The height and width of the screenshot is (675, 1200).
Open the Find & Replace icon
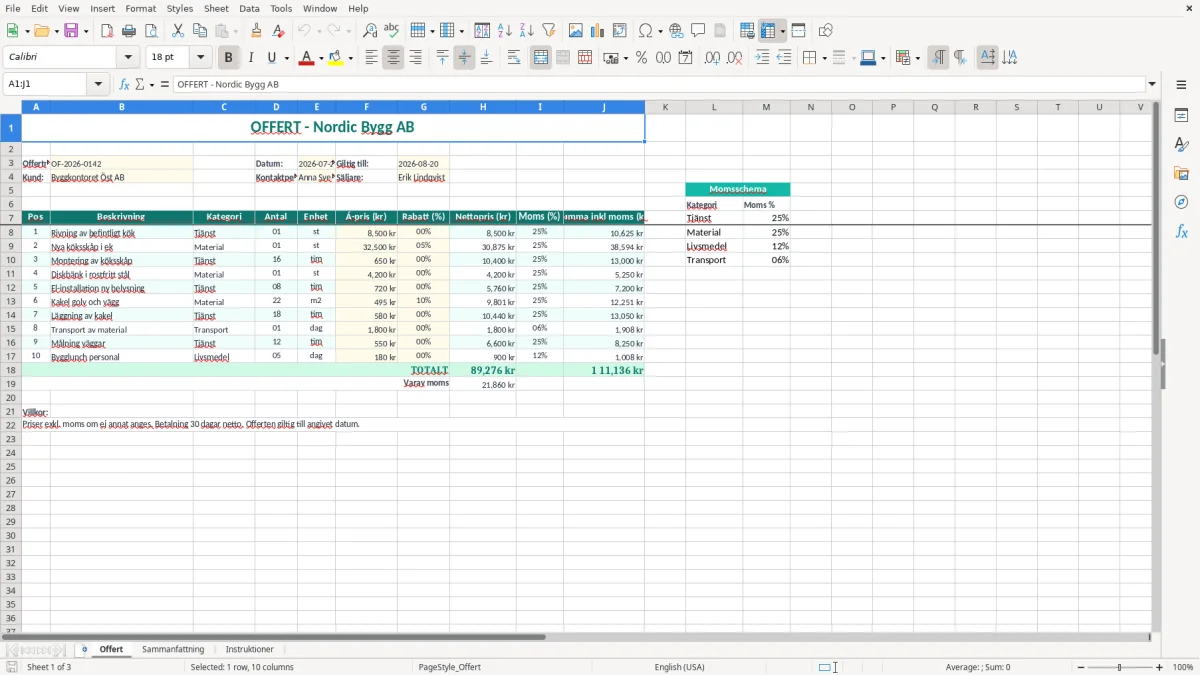pyautogui.click(x=370, y=31)
